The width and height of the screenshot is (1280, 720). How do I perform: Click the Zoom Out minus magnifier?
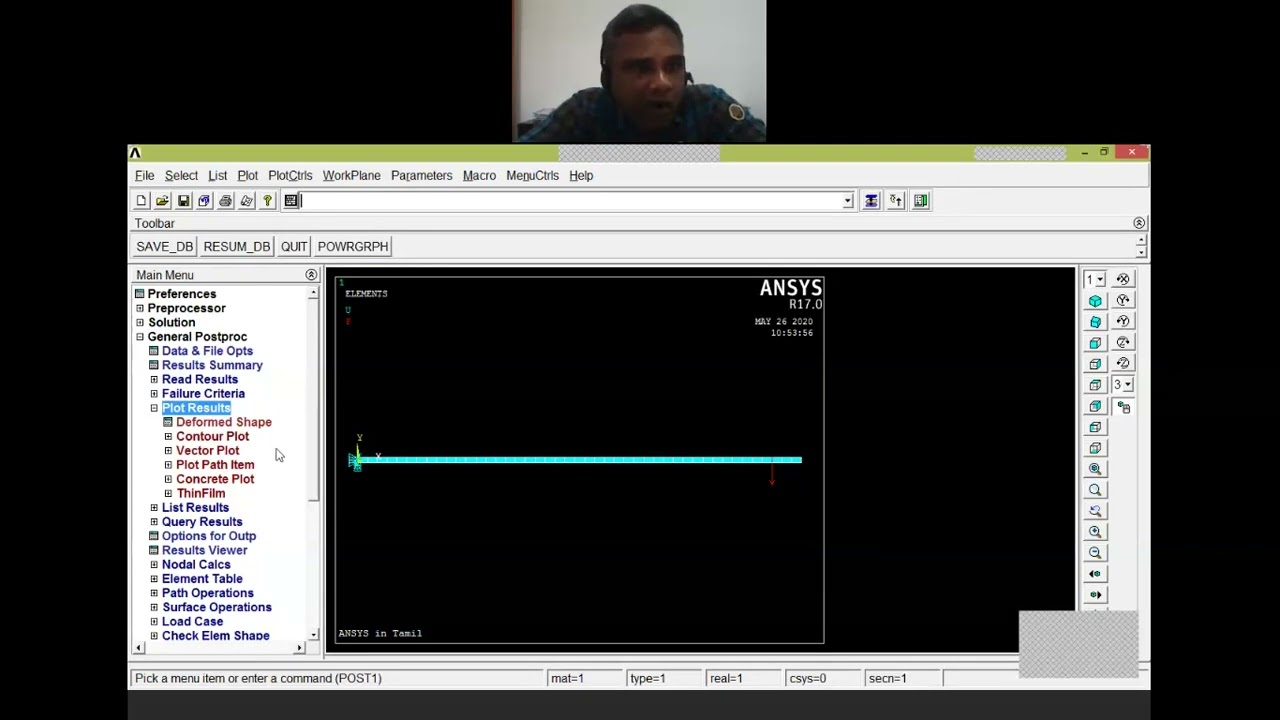point(1095,553)
